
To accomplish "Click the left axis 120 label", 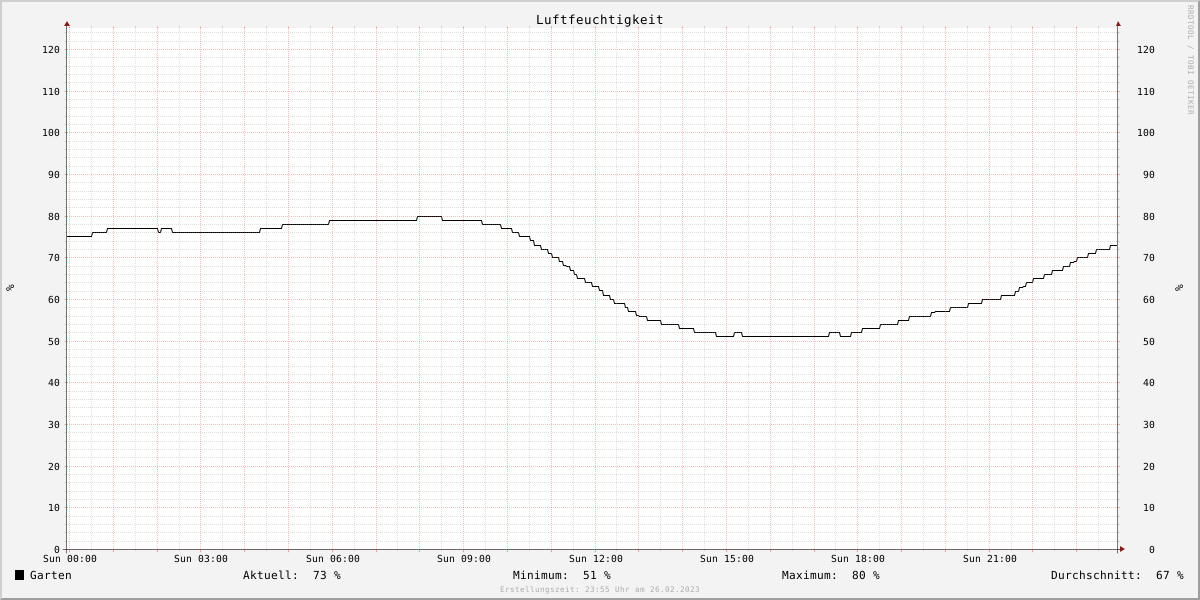I will coord(51,50).
